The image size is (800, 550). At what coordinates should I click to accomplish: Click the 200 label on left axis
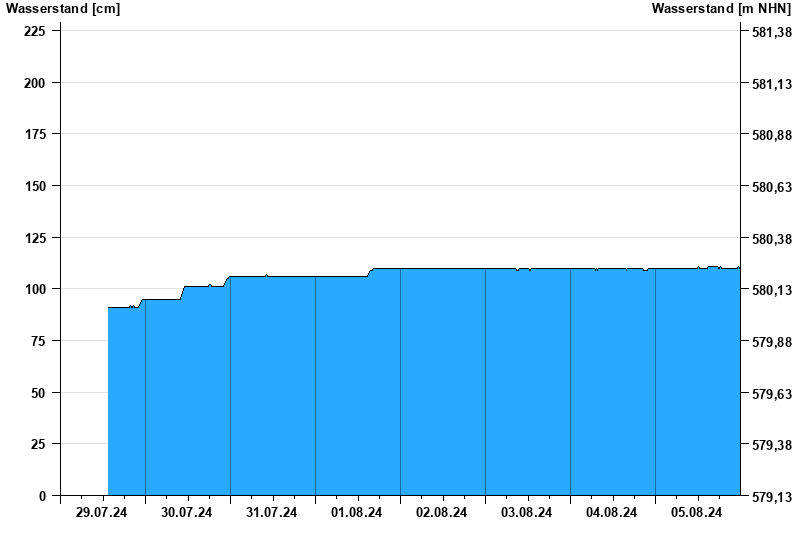pos(35,83)
